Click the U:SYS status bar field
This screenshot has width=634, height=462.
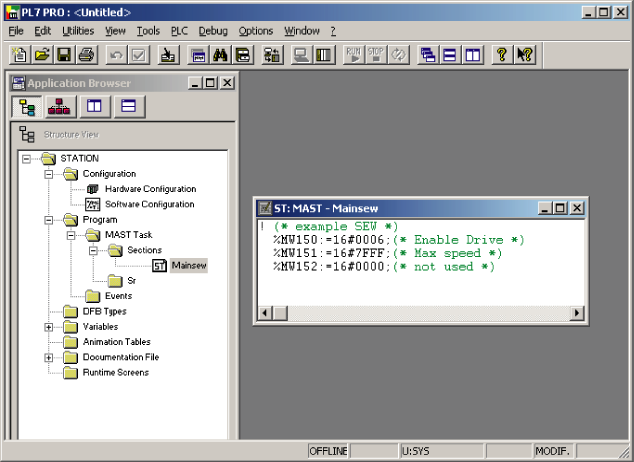[442, 451]
